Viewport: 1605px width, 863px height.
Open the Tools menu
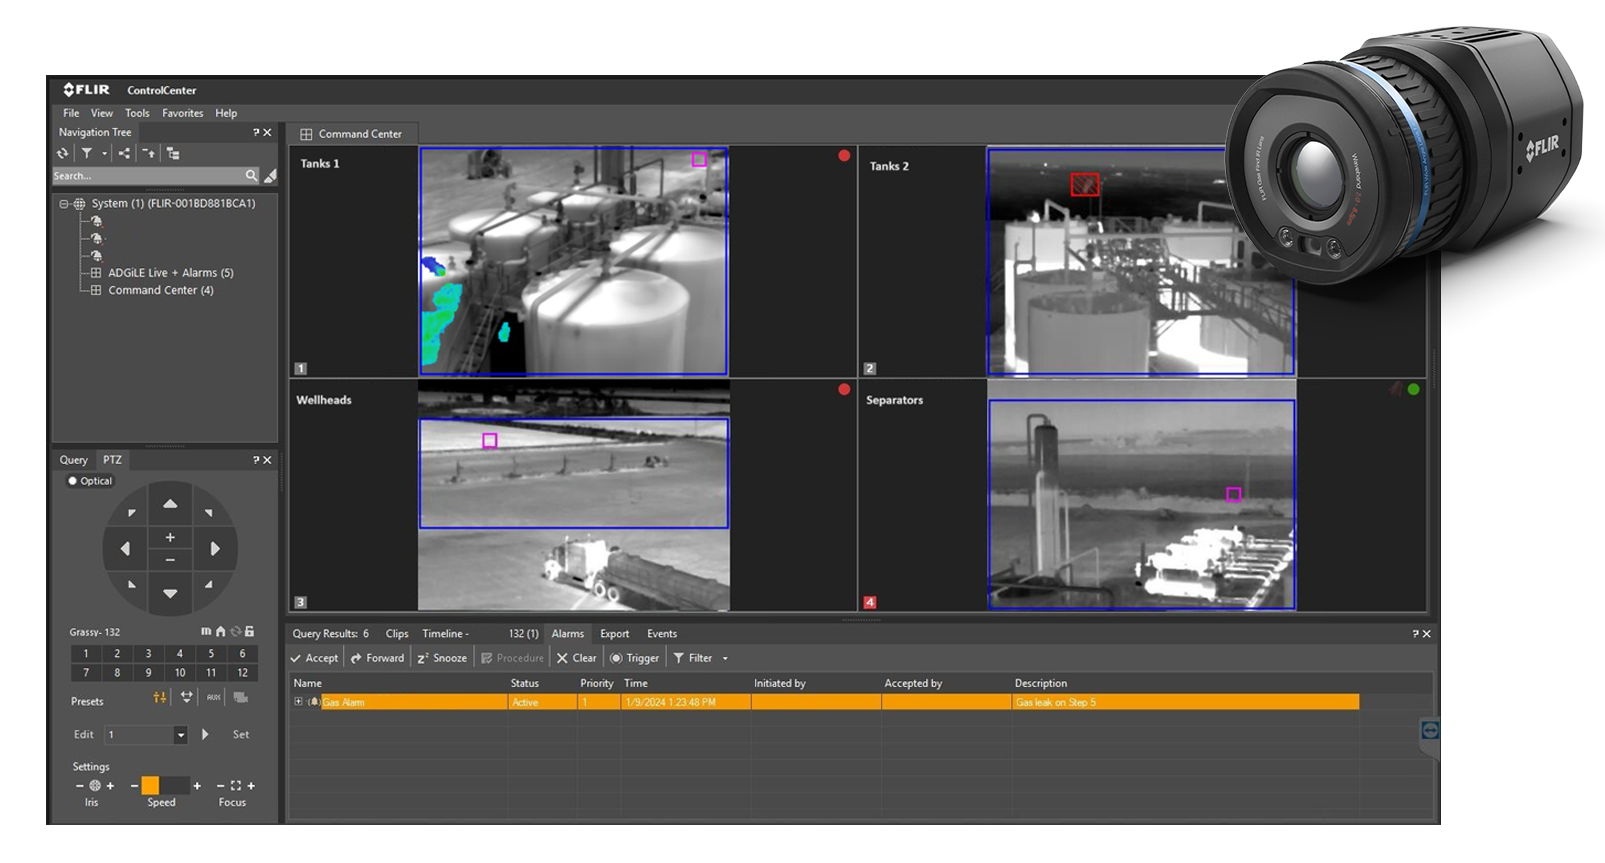(137, 113)
